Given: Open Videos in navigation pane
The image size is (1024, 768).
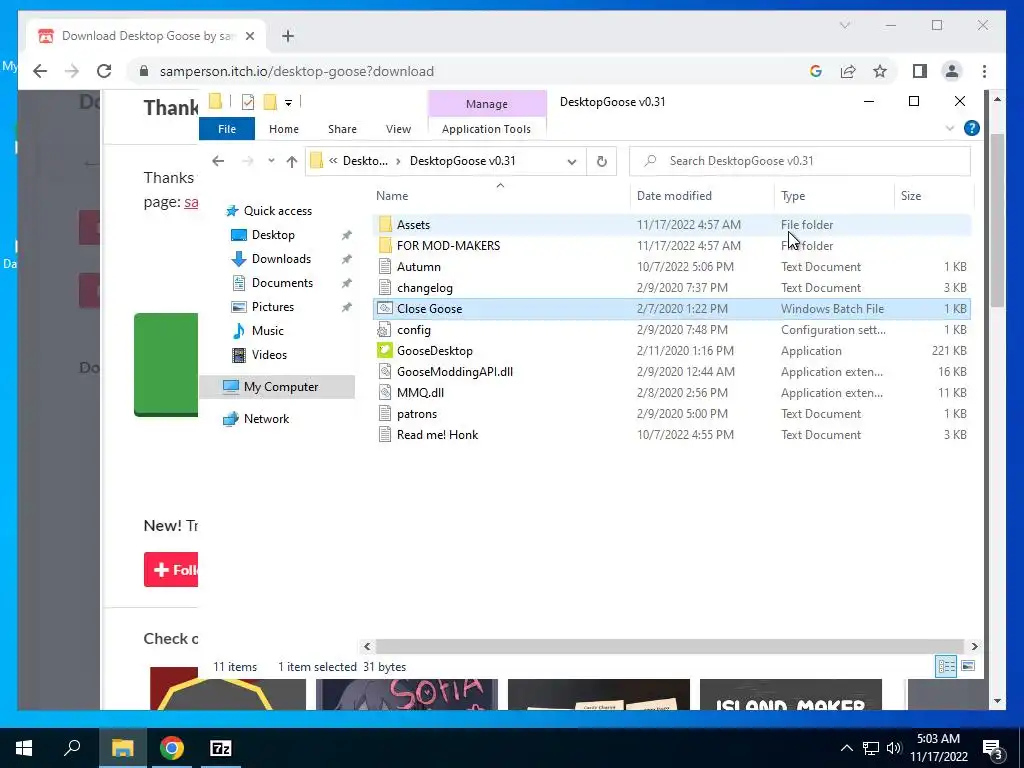Looking at the screenshot, I should pos(269,355).
